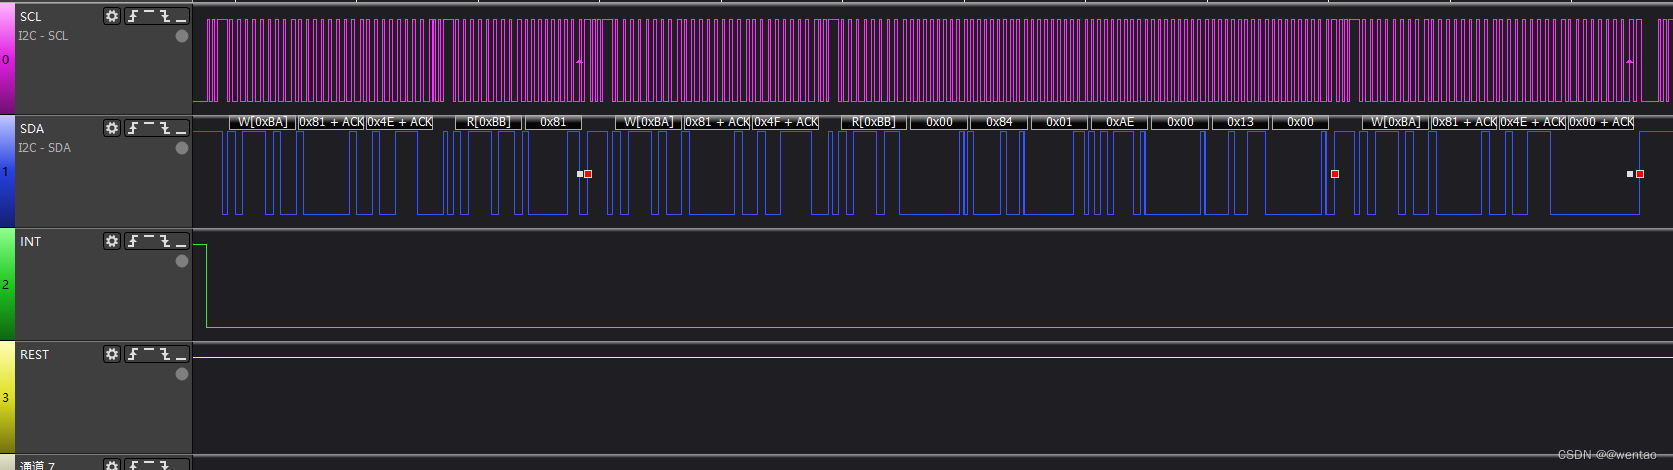Viewport: 1673px width, 470px height.
Task: Select the '0x00 + ACK' decoded byte bubble
Action: click(1601, 122)
